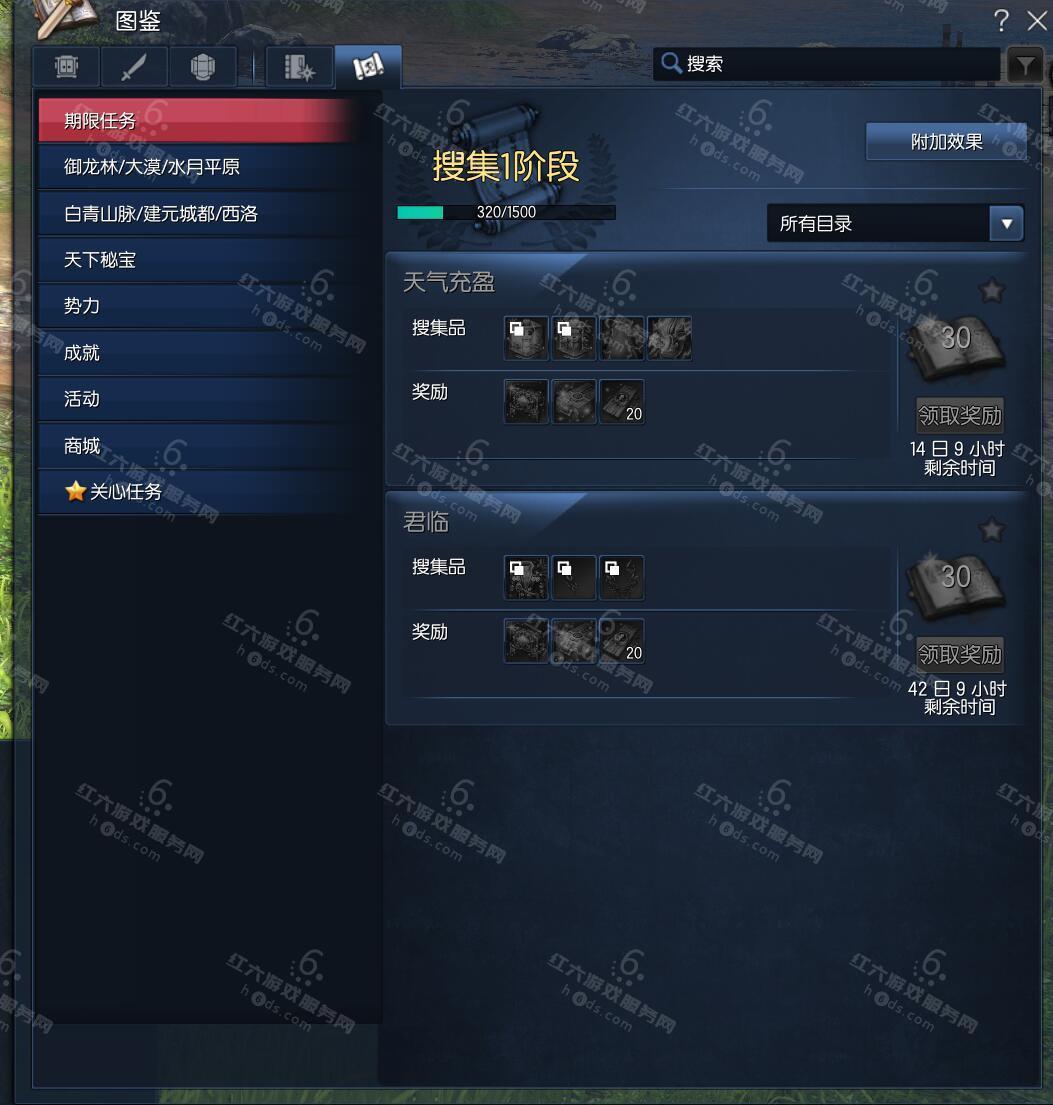The height and width of the screenshot is (1105, 1053).
Task: Open the armor codex tab icon
Action: point(66,67)
